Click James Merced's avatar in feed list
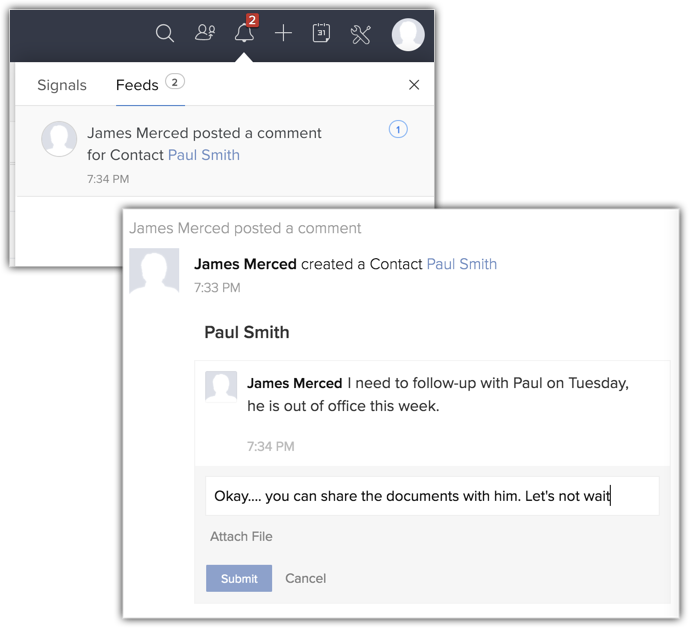The height and width of the screenshot is (628, 693). coord(59,139)
